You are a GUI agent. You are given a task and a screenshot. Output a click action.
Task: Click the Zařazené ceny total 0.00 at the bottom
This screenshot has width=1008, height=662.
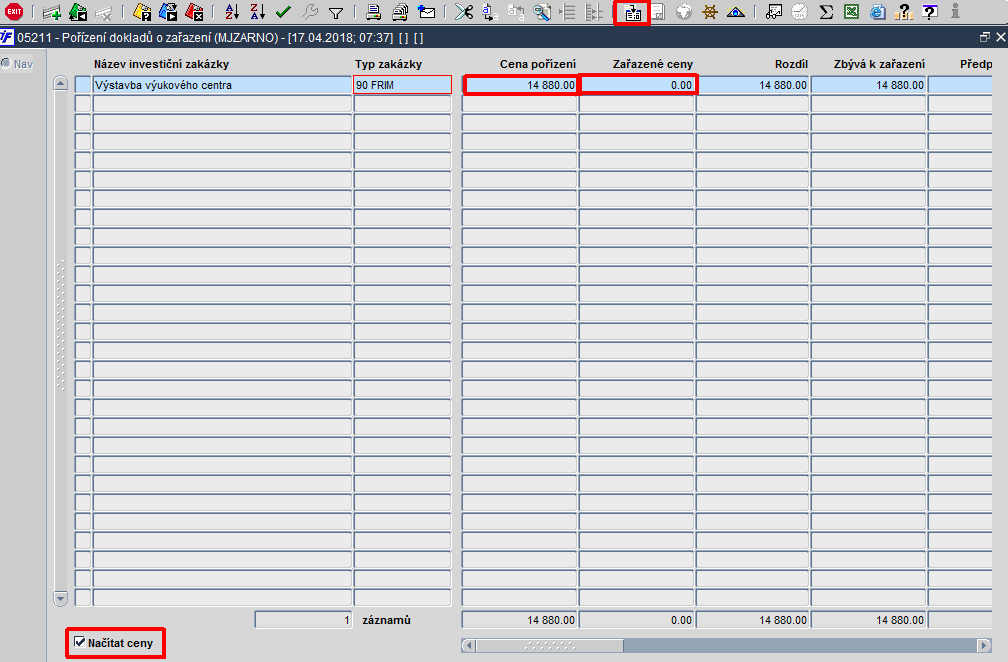636,620
